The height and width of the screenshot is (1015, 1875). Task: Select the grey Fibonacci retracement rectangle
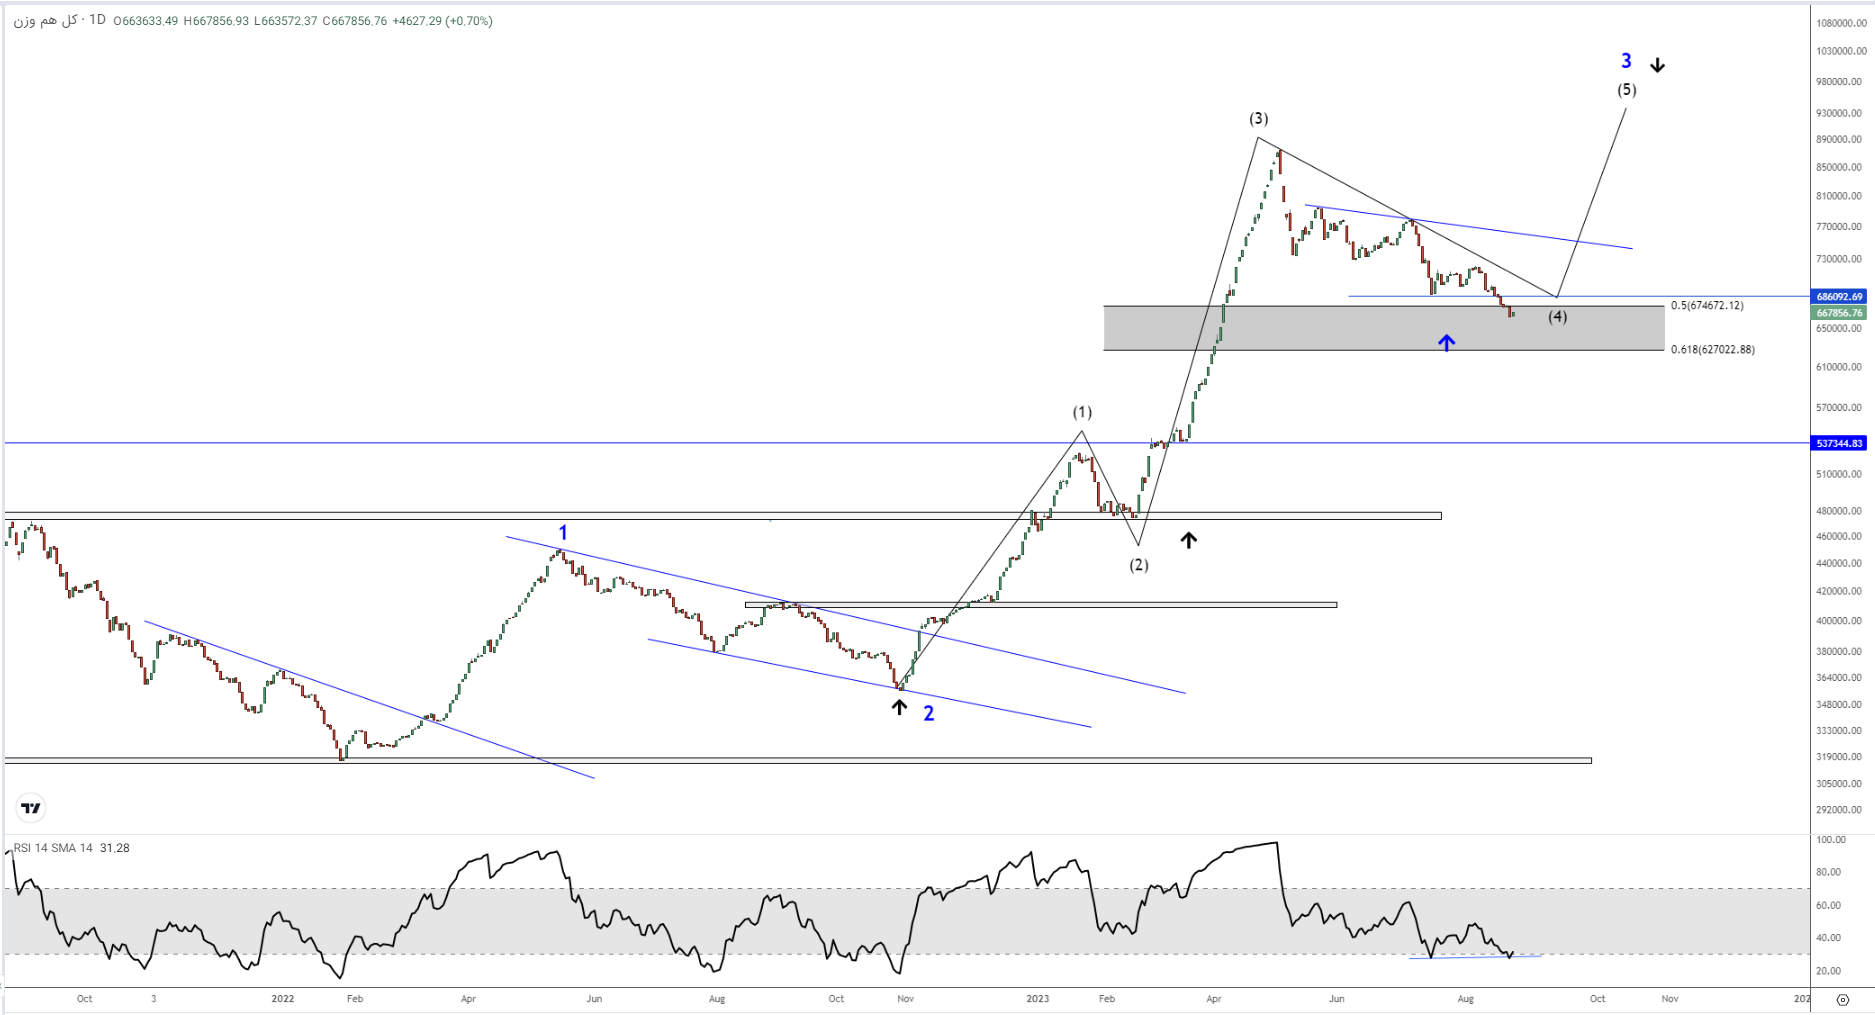[1384, 328]
